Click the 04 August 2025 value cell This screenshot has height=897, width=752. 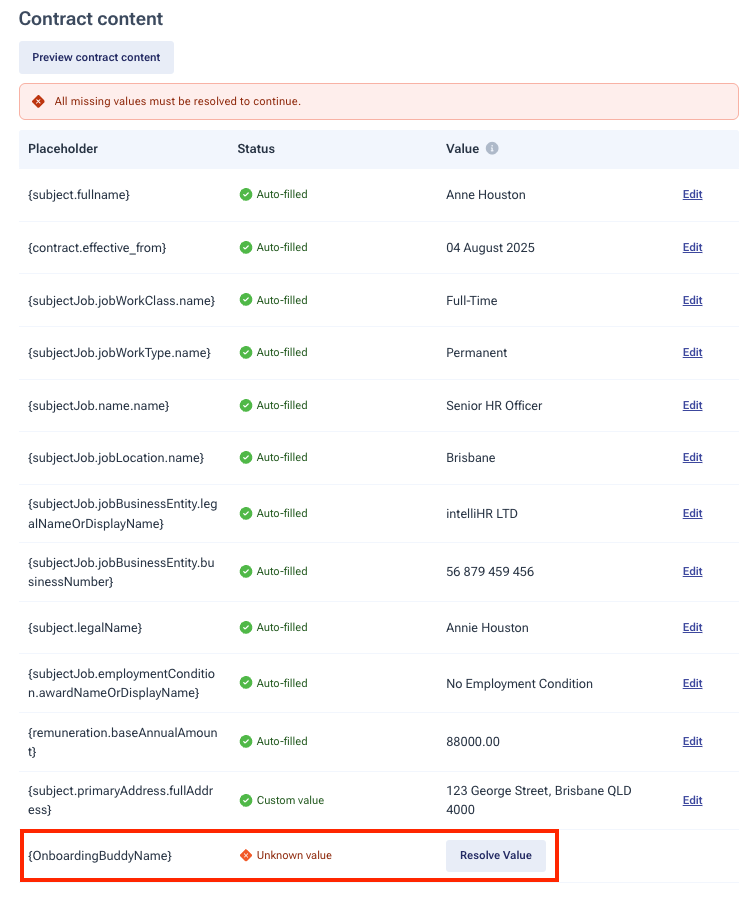pyautogui.click(x=490, y=248)
